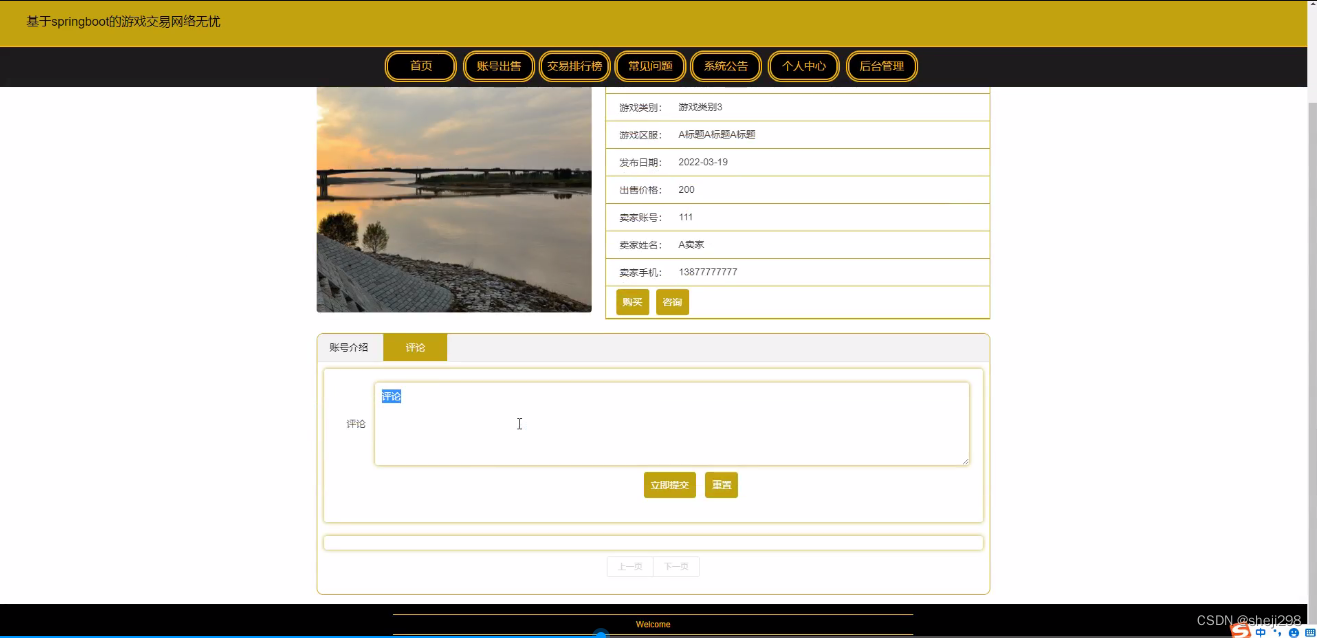Submit the comment with 立即提交
This screenshot has height=638, width=1317.
tap(668, 484)
